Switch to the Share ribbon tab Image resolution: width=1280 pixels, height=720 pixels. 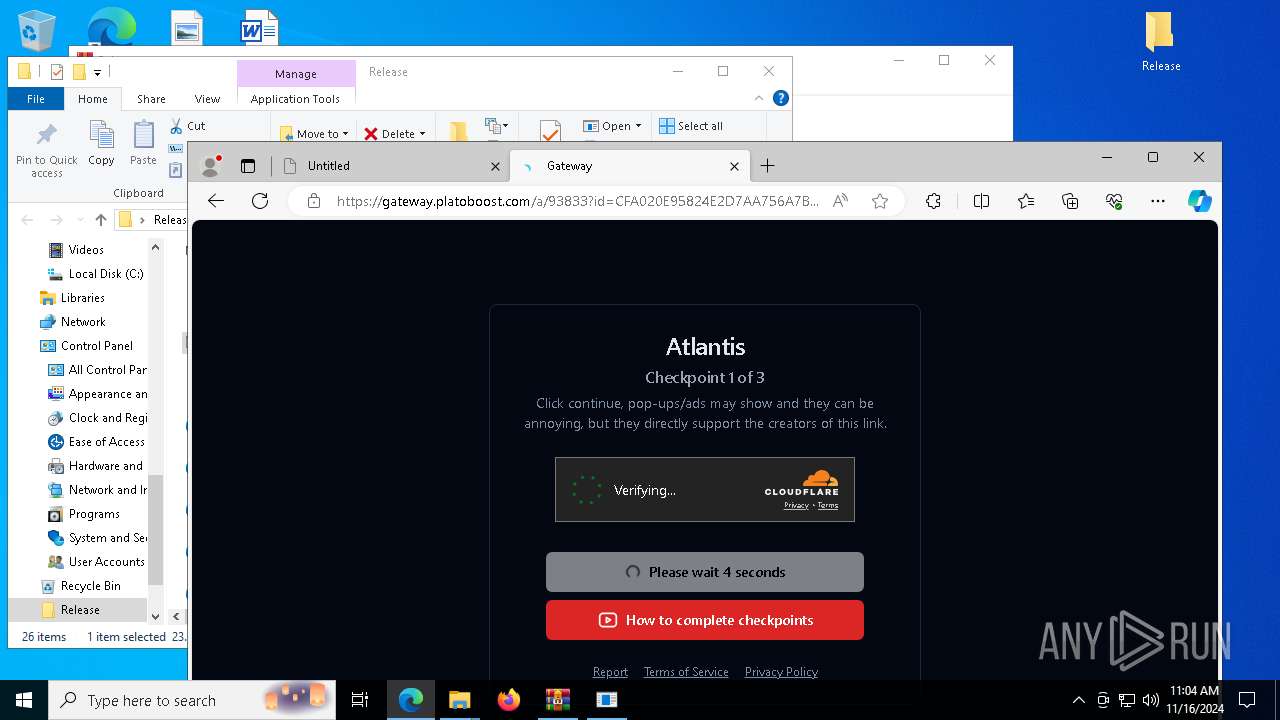(151, 99)
